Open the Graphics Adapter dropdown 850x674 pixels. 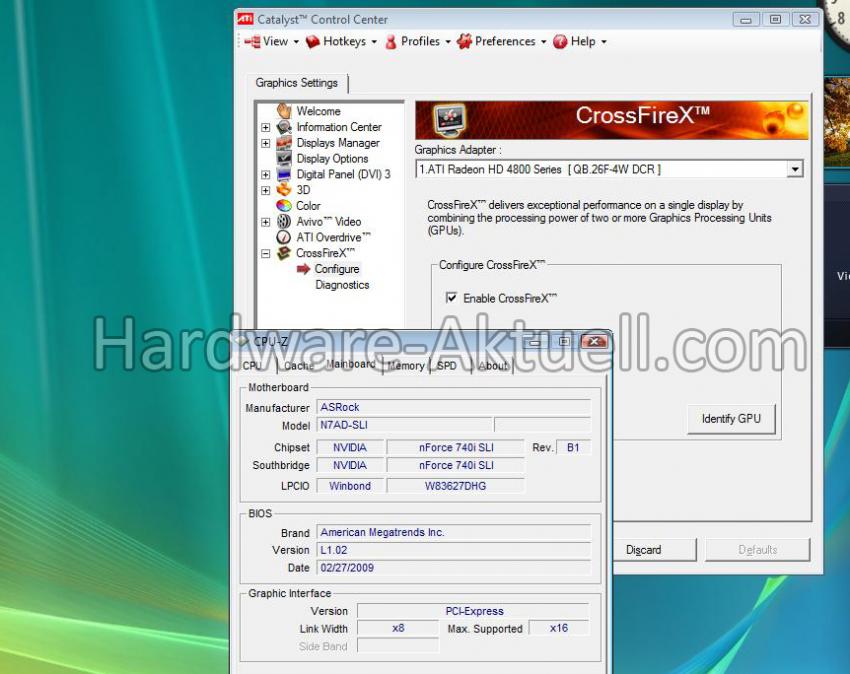pyautogui.click(x=795, y=170)
